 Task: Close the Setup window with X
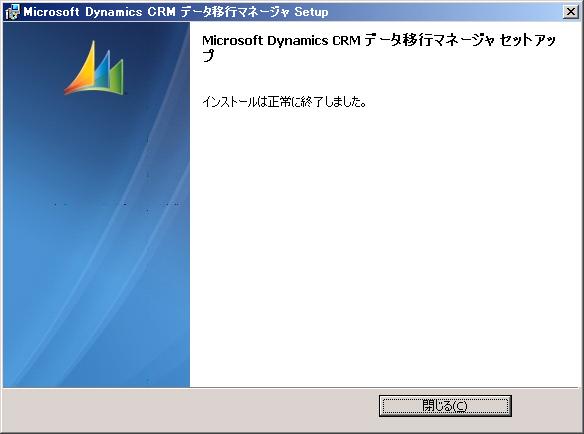571,12
